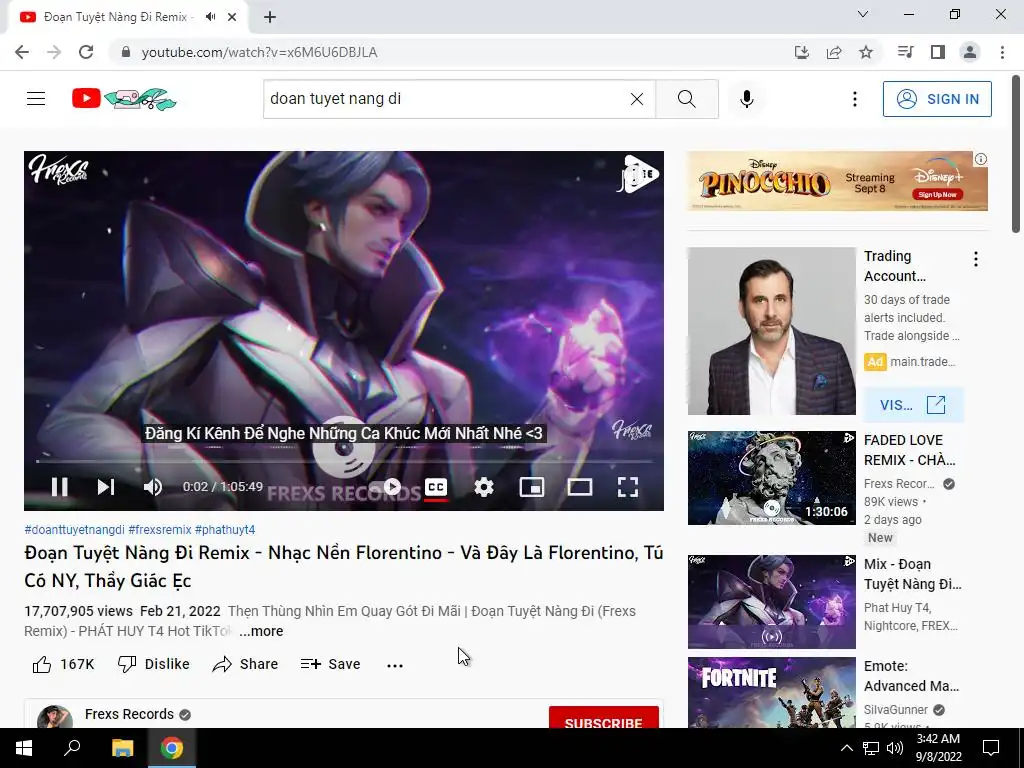The width and height of the screenshot is (1024, 768).
Task: Open media controls icon in Chrome toolbar
Action: [905, 52]
